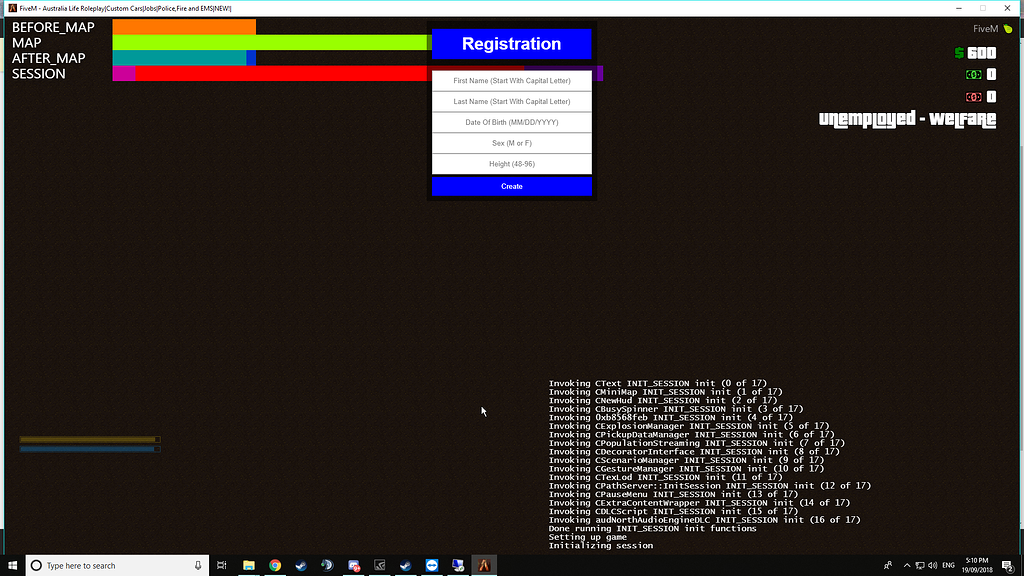Open Task View on the taskbar

click(x=221, y=564)
